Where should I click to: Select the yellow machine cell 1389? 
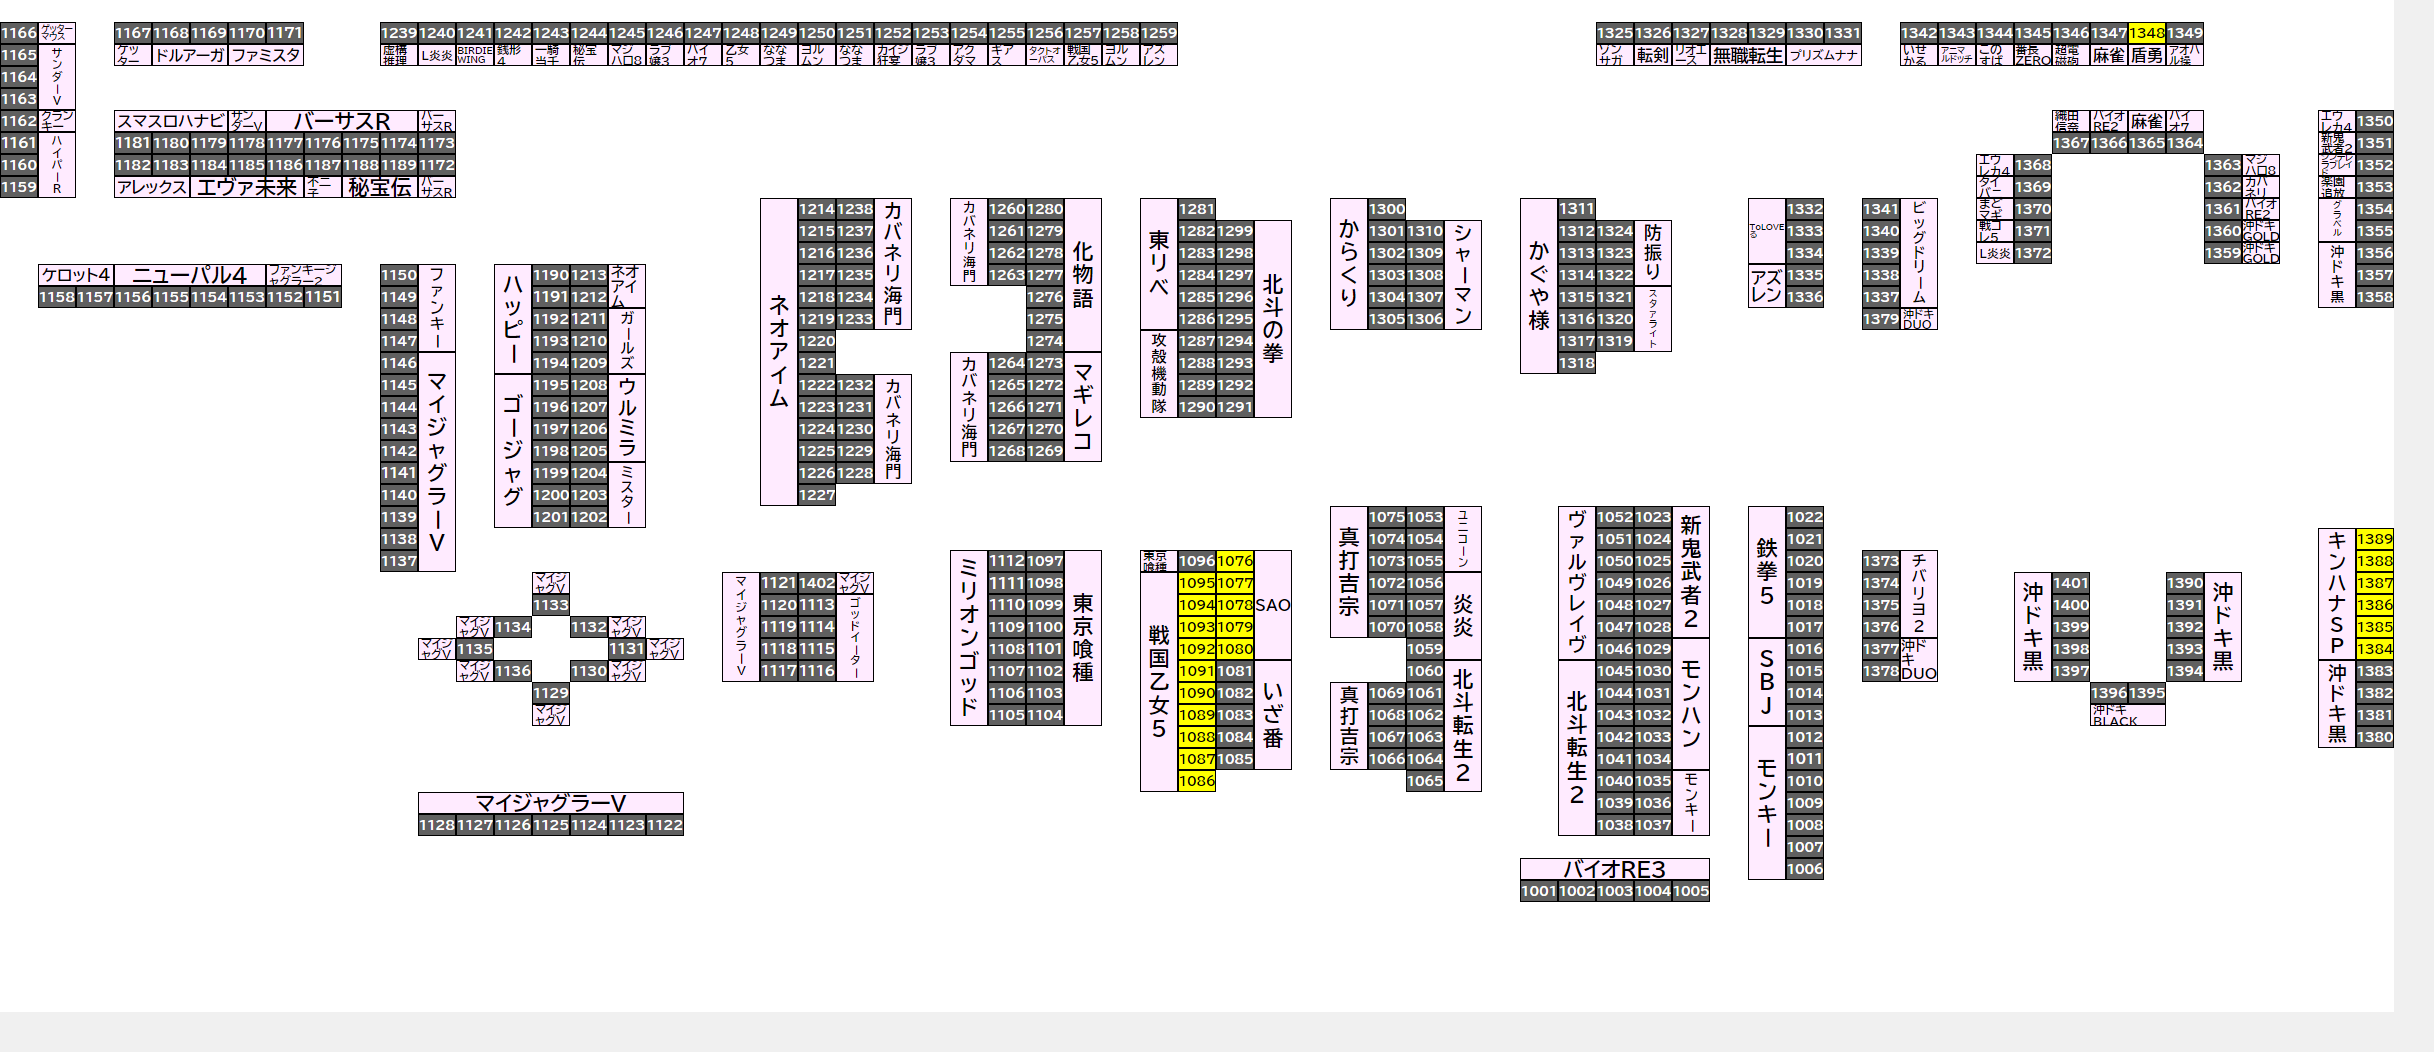2375,539
